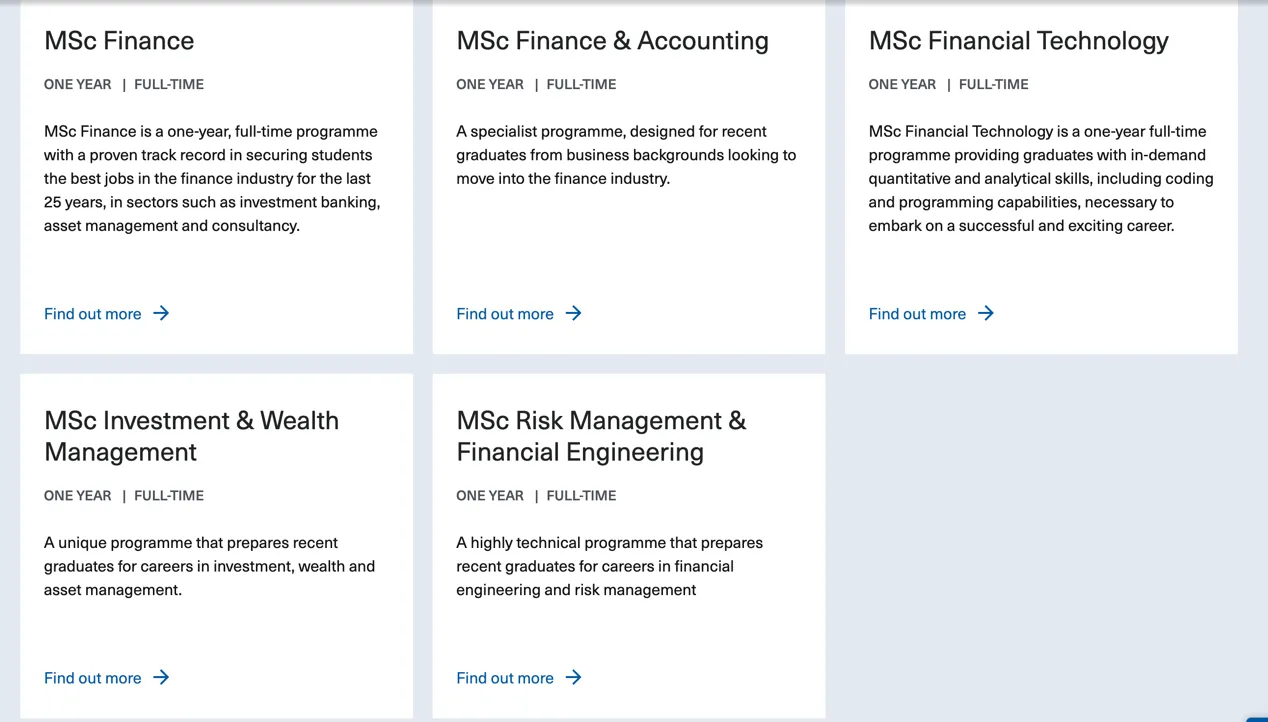Click the MSc Finance card heading
The height and width of the screenshot is (722, 1268).
point(119,41)
